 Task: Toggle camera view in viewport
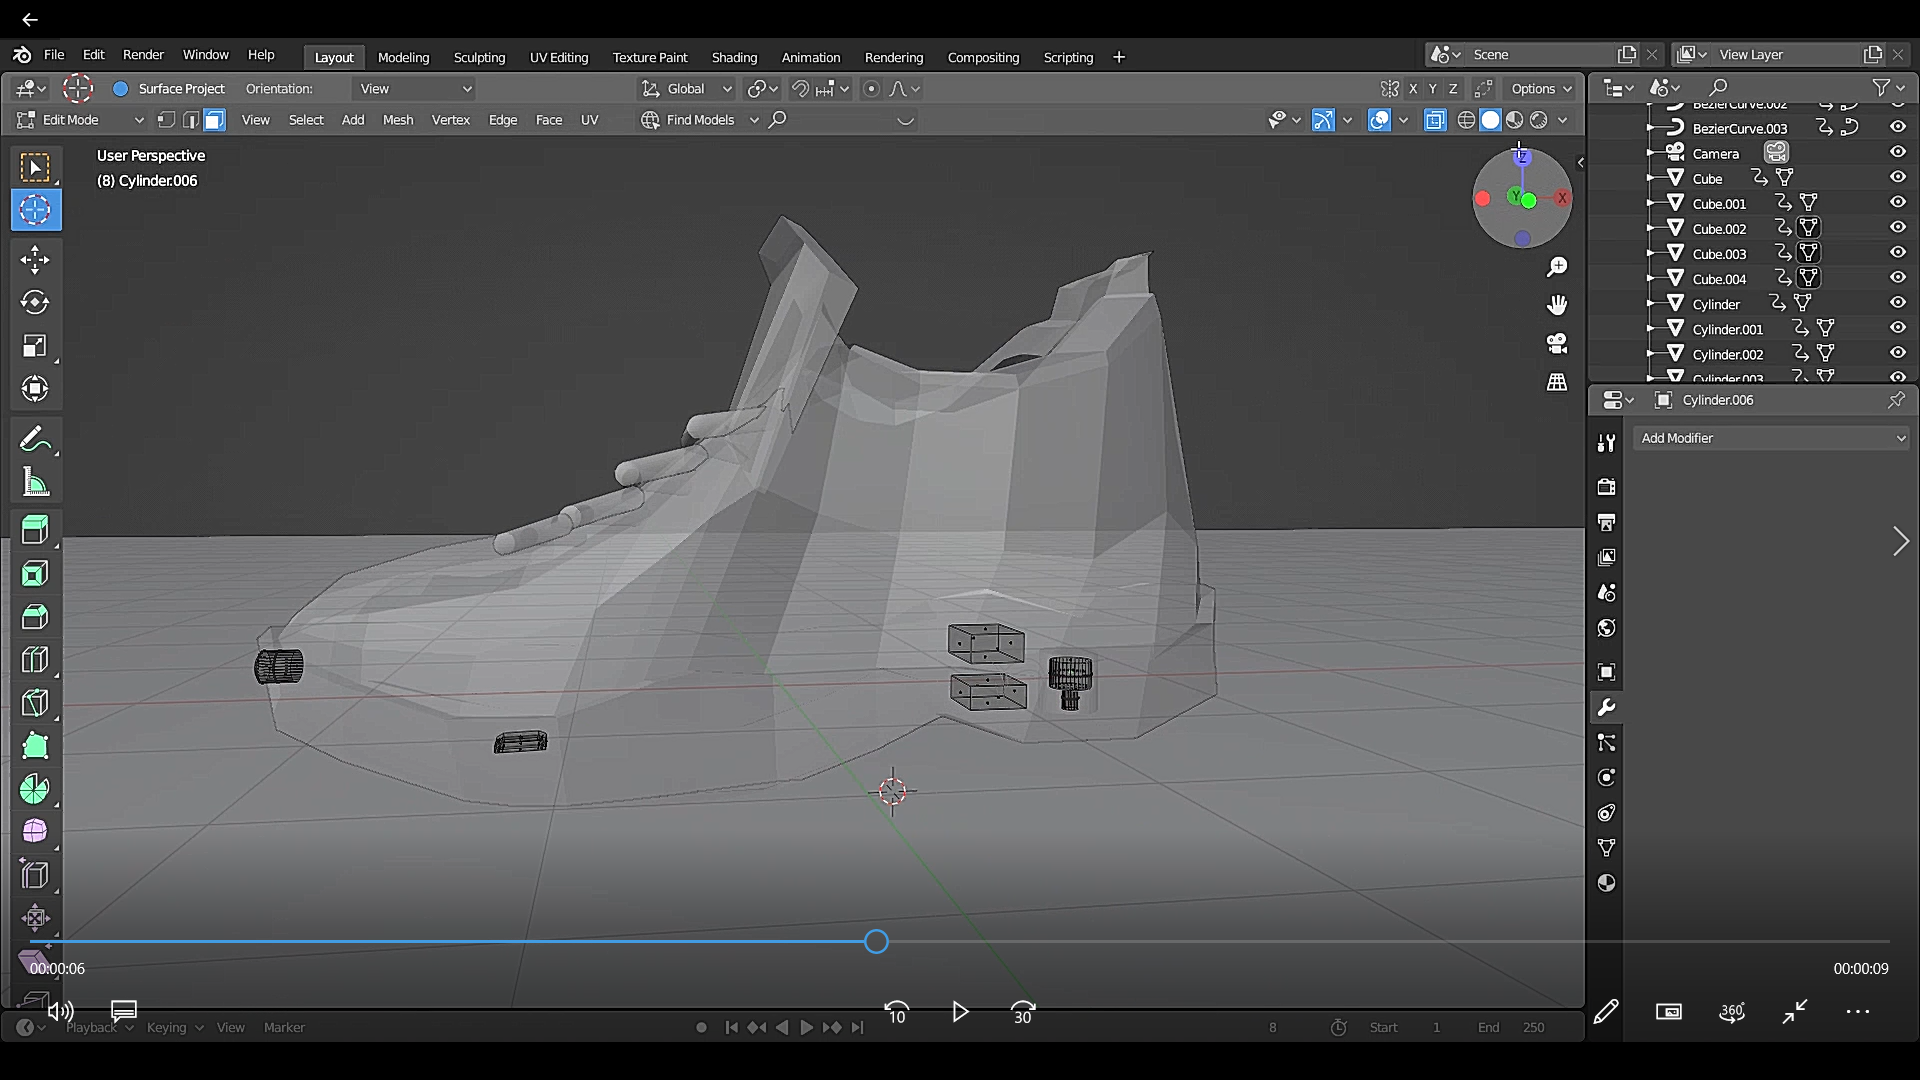point(1557,344)
